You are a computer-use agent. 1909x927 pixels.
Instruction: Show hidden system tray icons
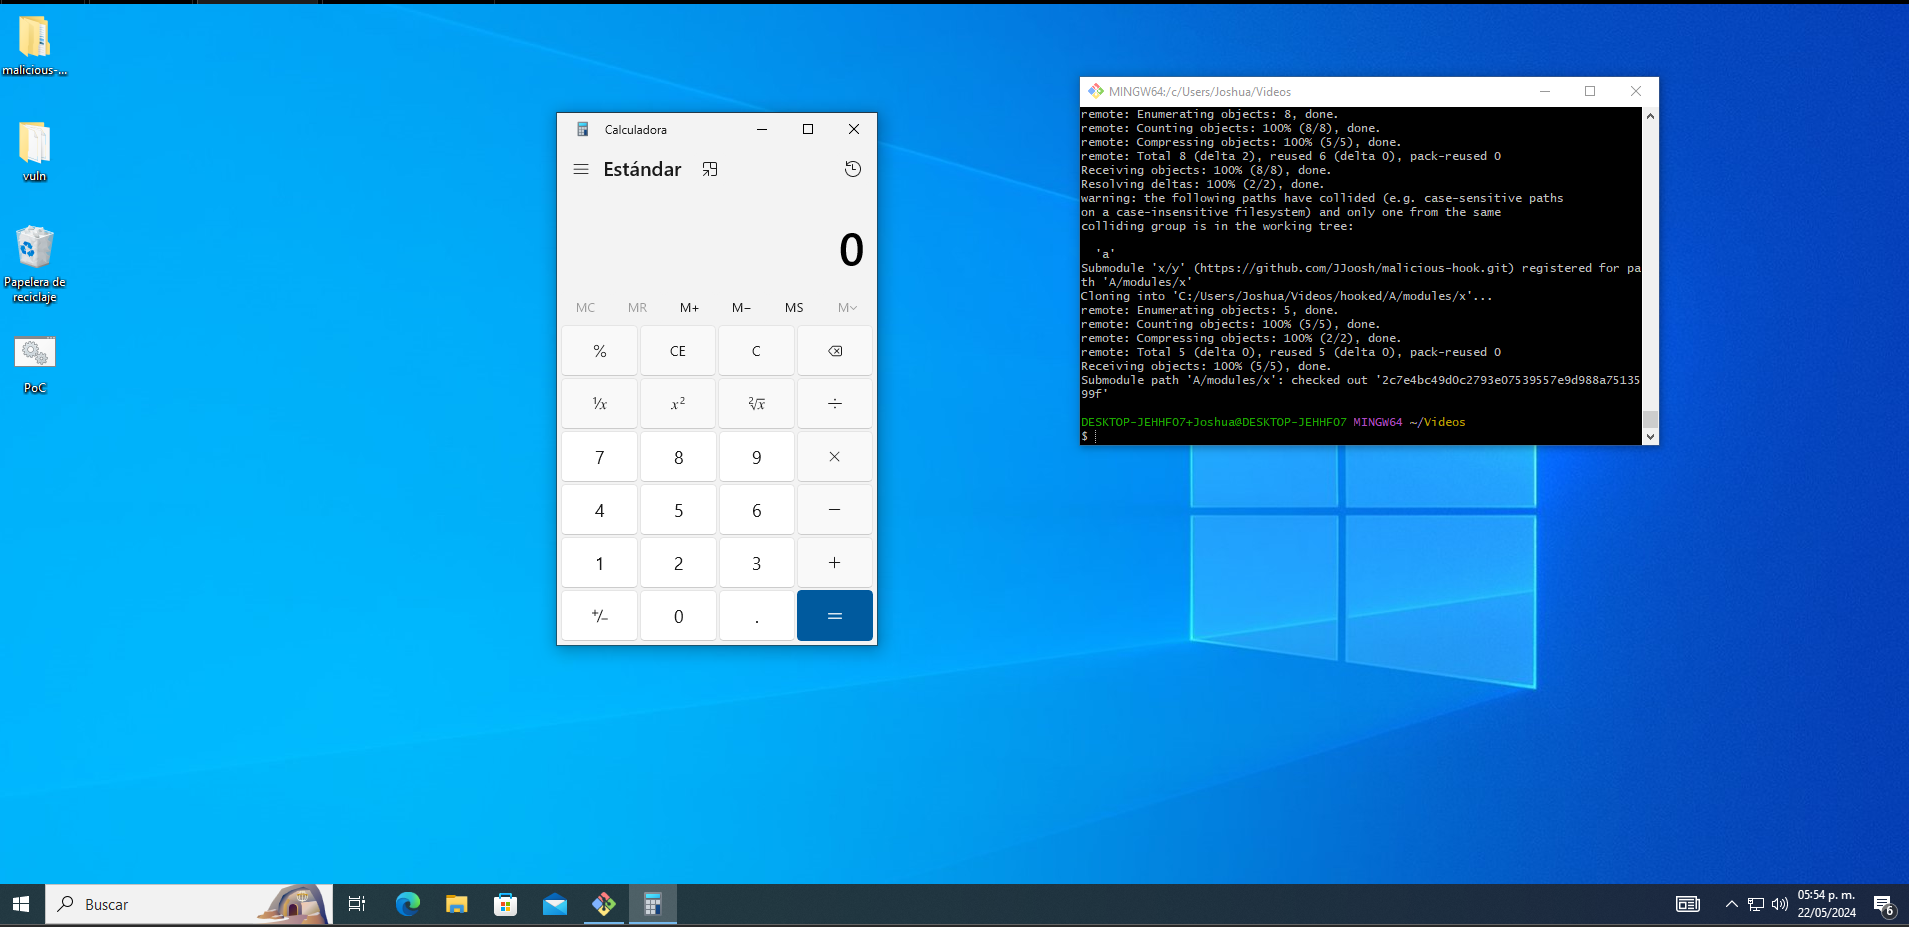click(1731, 905)
